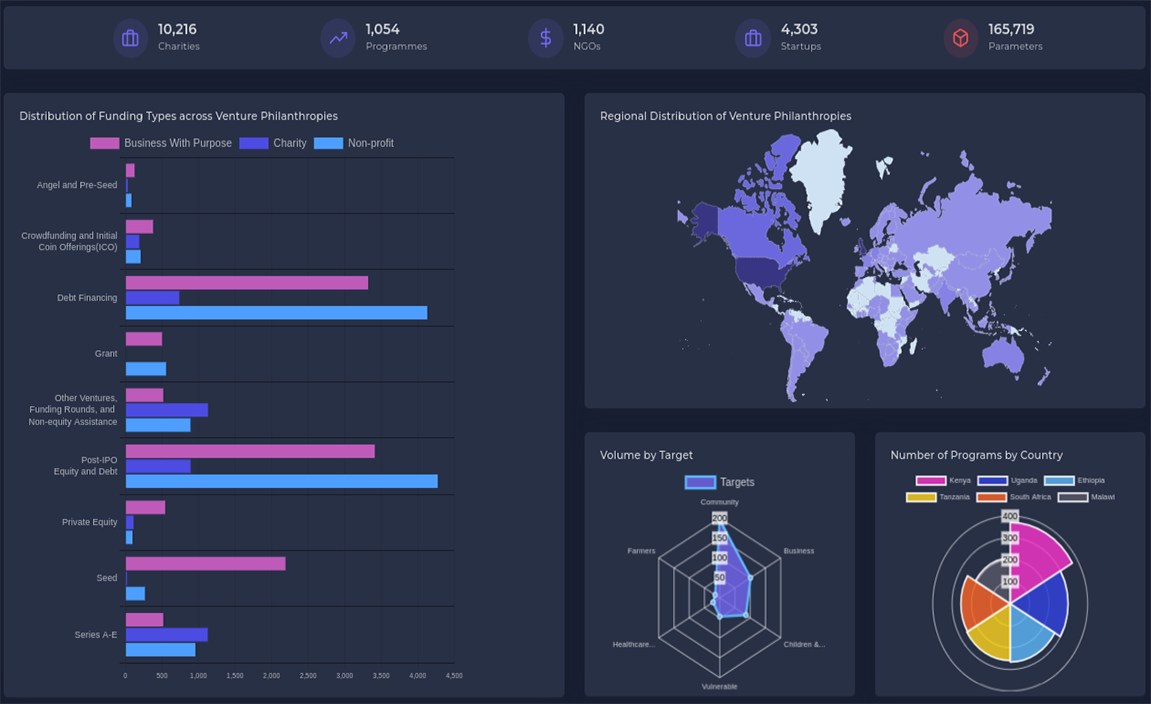Click the NGOs dollar sign icon
This screenshot has width=1151, height=704.
tap(545, 38)
